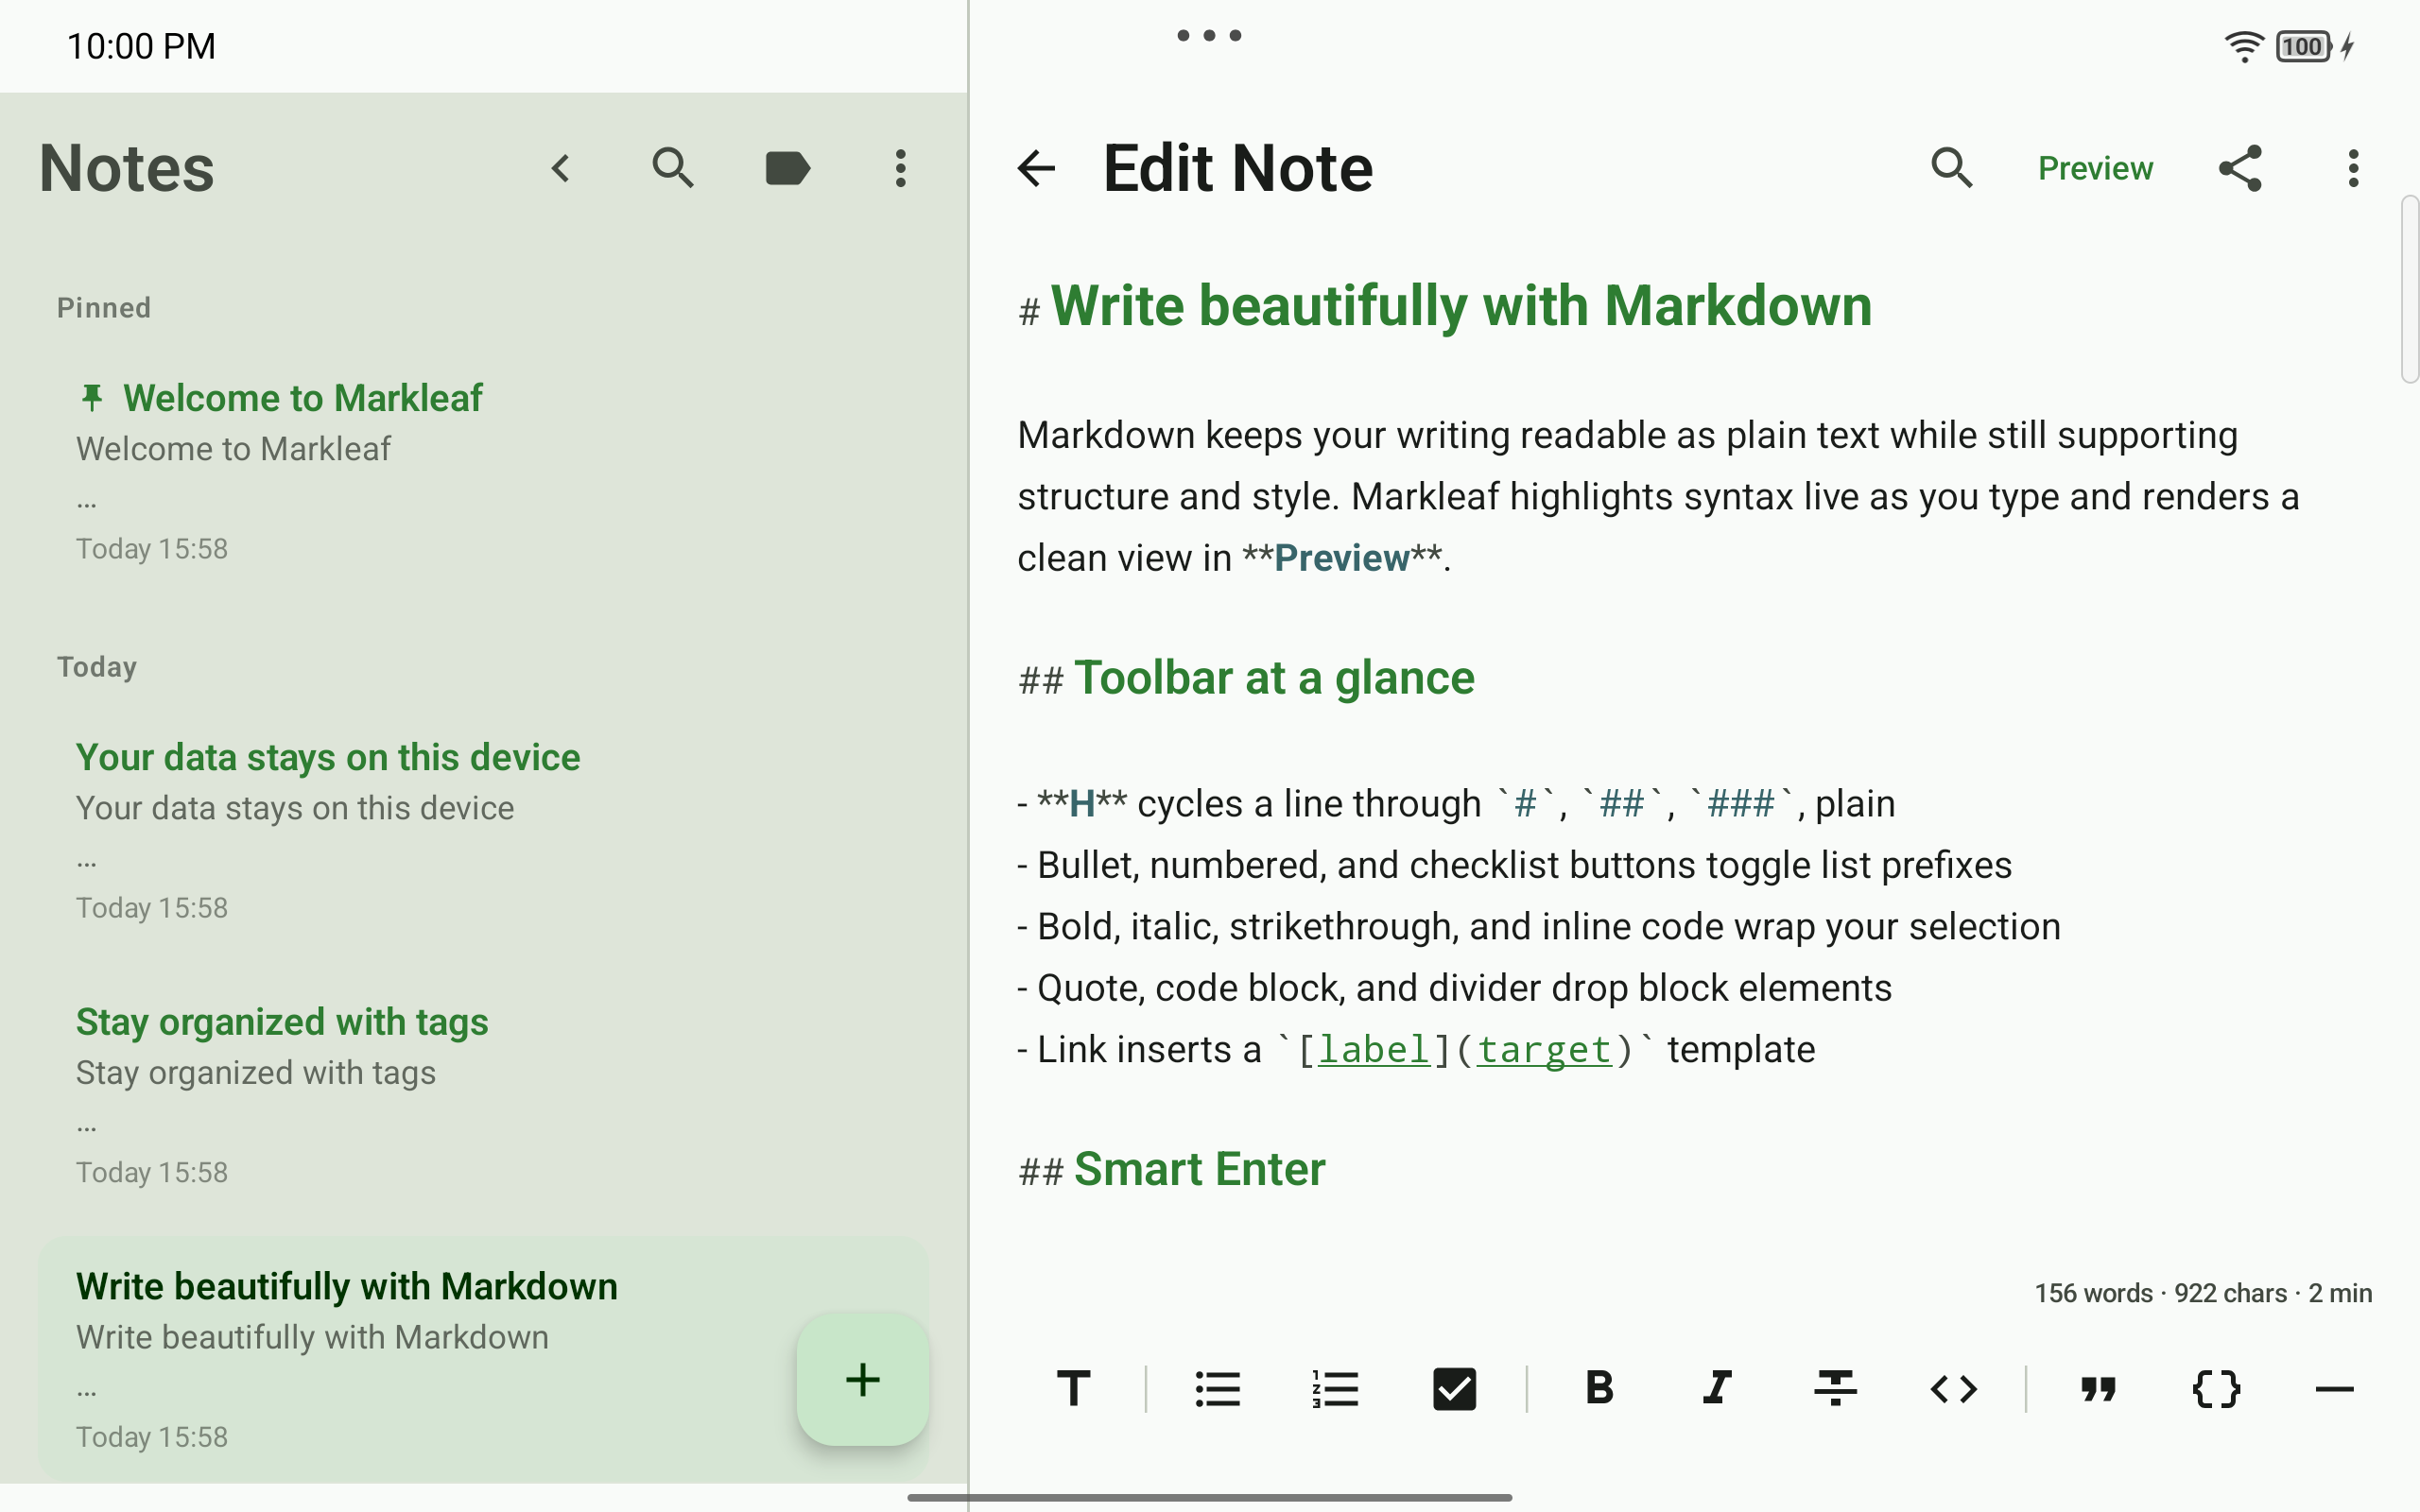Click the editor vertical scrollbar handle
Screen dimensions: 2420x1512
pos(2410,290)
